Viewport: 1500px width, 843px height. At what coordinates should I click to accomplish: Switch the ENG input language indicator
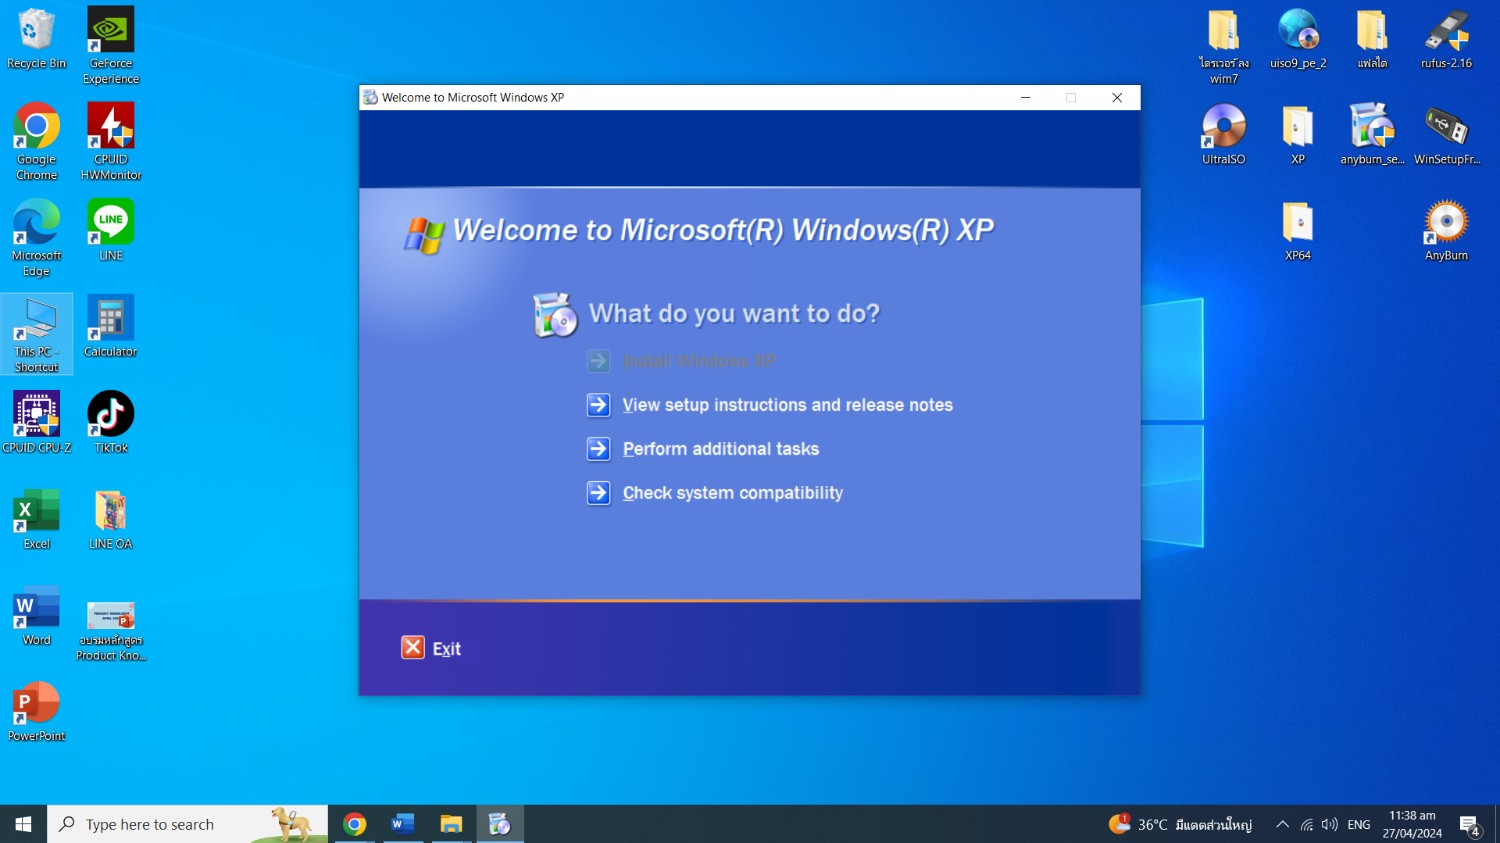[x=1359, y=825]
